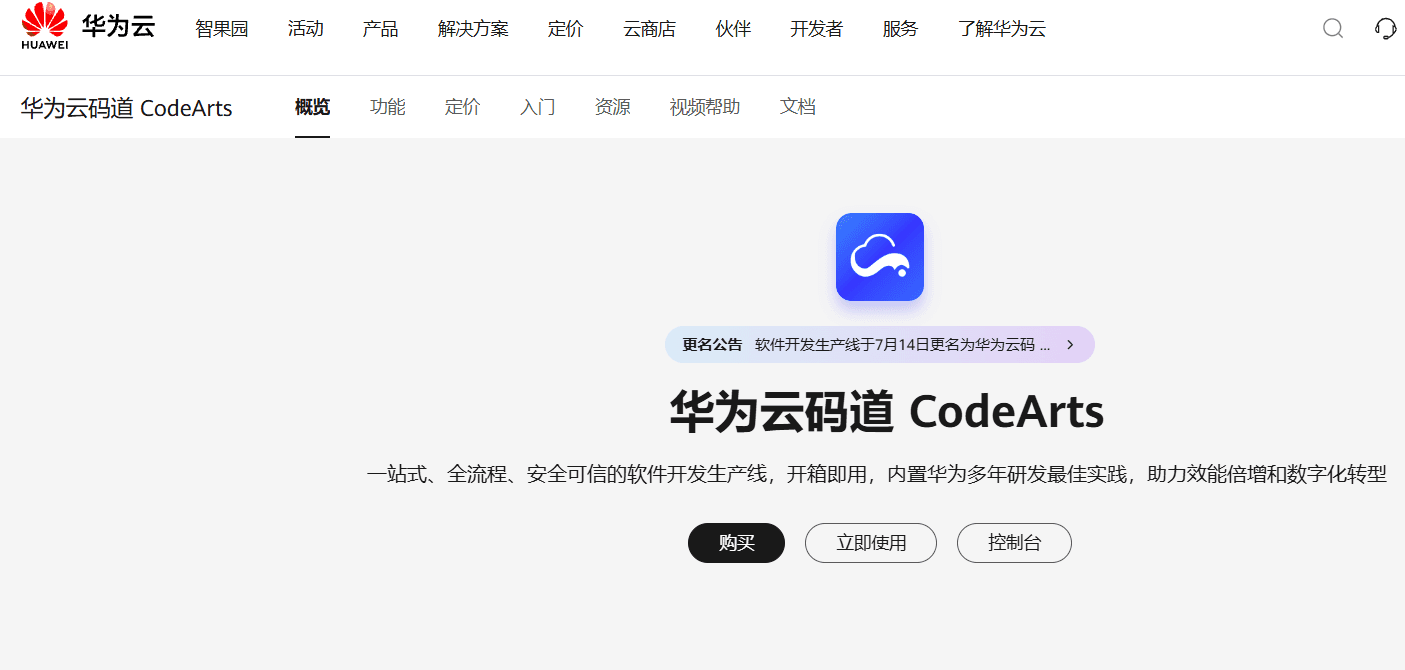Open the 伙伴 menu item
Image resolution: width=1405 pixels, height=670 pixels.
coord(733,29)
